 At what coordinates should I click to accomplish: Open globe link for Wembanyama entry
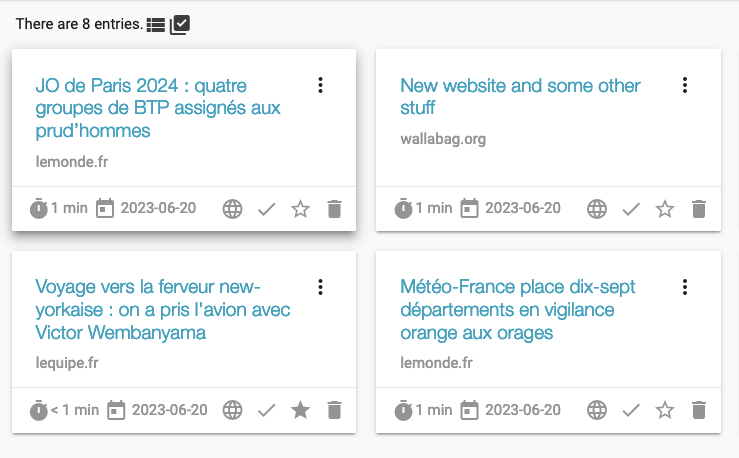click(x=232, y=410)
